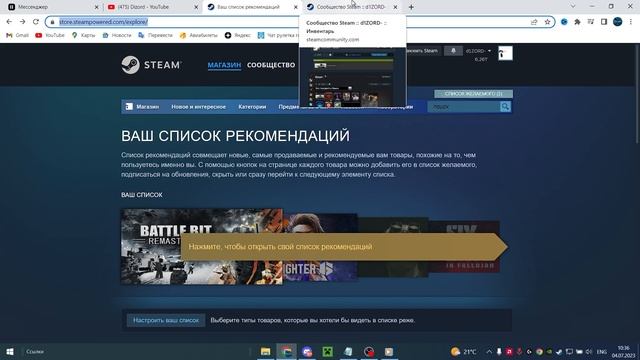
Task: Close the Мессенджер tab
Action: (97, 7)
